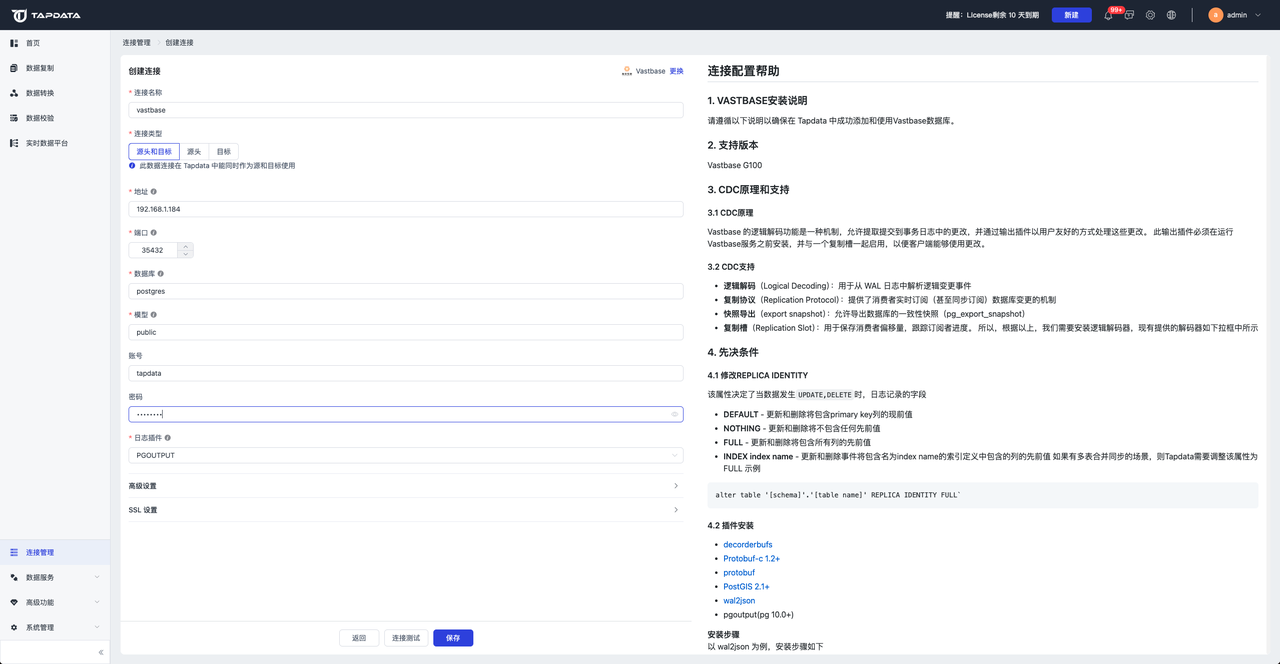Select 目标 connection type
Viewport: 1280px width, 664px height.
click(x=224, y=152)
